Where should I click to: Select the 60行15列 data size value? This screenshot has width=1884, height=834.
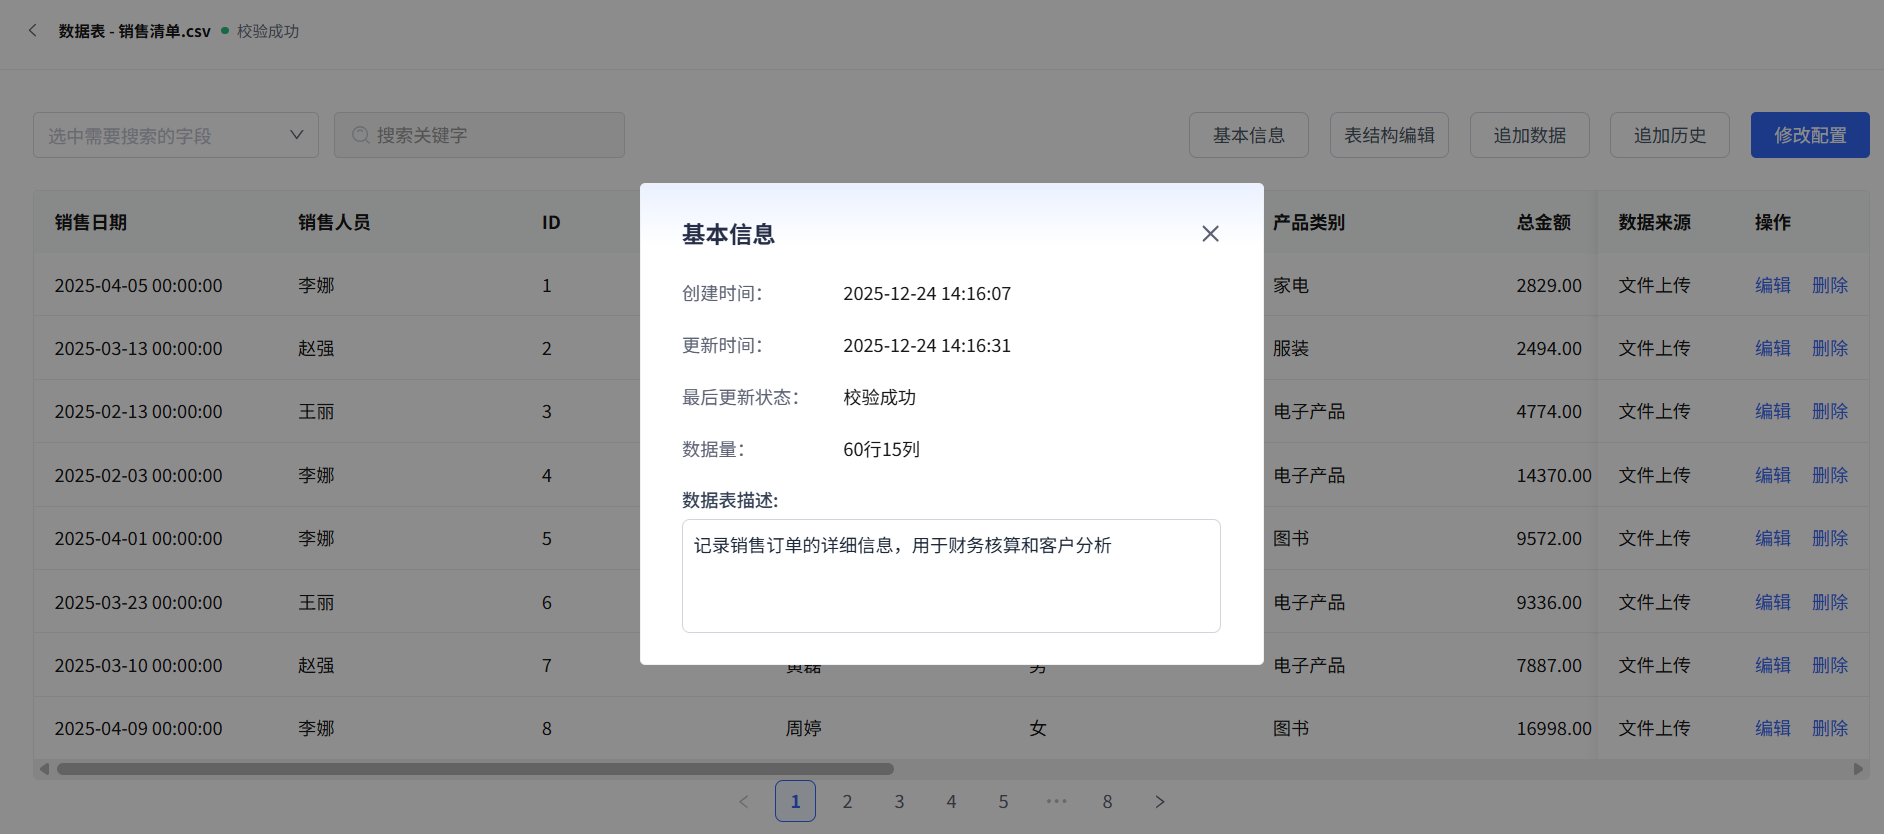pyautogui.click(x=881, y=449)
